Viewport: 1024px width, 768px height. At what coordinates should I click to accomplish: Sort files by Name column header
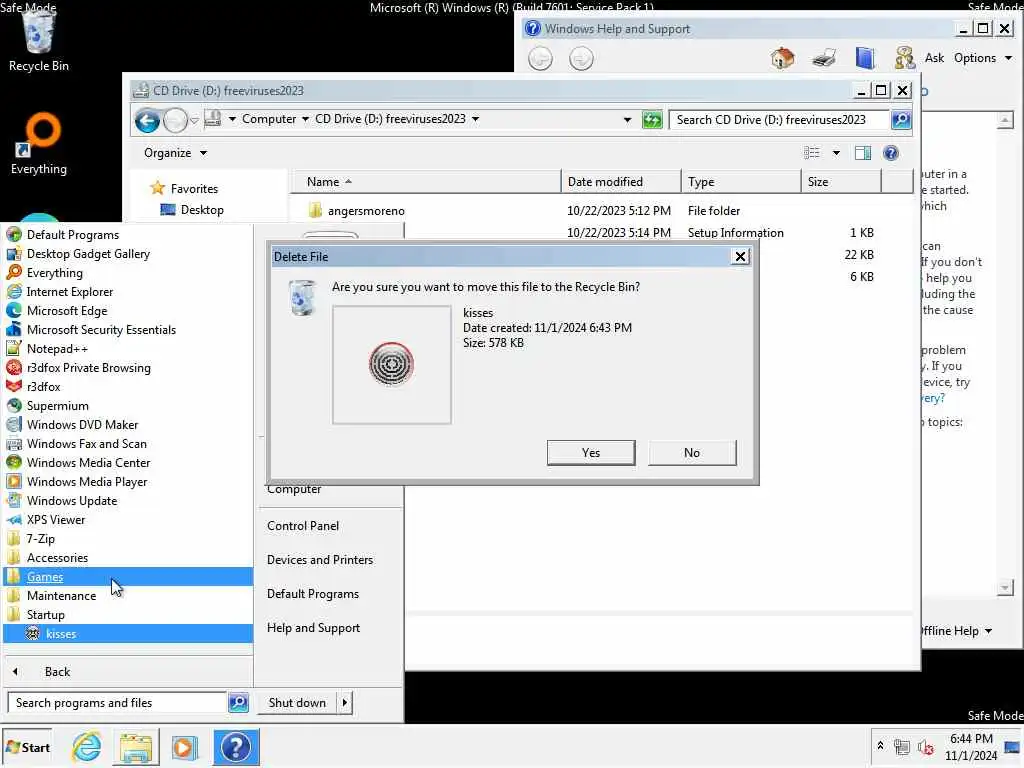[x=426, y=182]
